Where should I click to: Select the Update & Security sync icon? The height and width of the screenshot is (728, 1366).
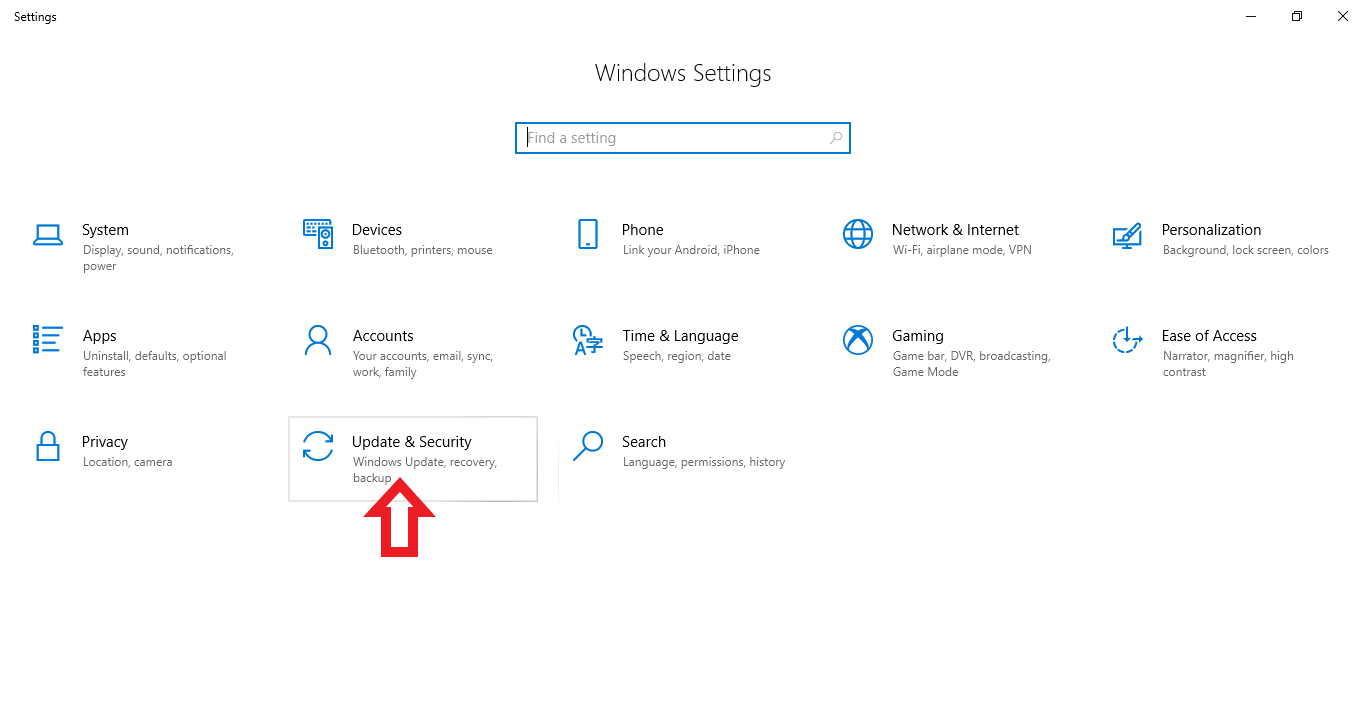[318, 447]
